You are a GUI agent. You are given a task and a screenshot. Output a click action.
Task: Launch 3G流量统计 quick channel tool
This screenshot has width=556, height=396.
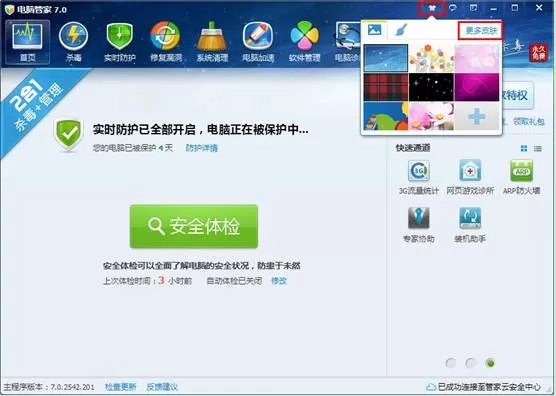419,177
